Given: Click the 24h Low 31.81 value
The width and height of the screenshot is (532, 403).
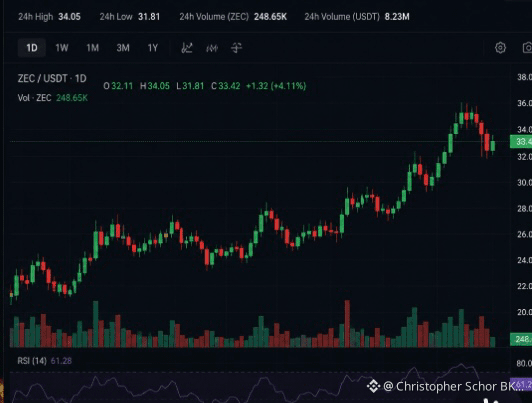Looking at the screenshot, I should tap(130, 17).
